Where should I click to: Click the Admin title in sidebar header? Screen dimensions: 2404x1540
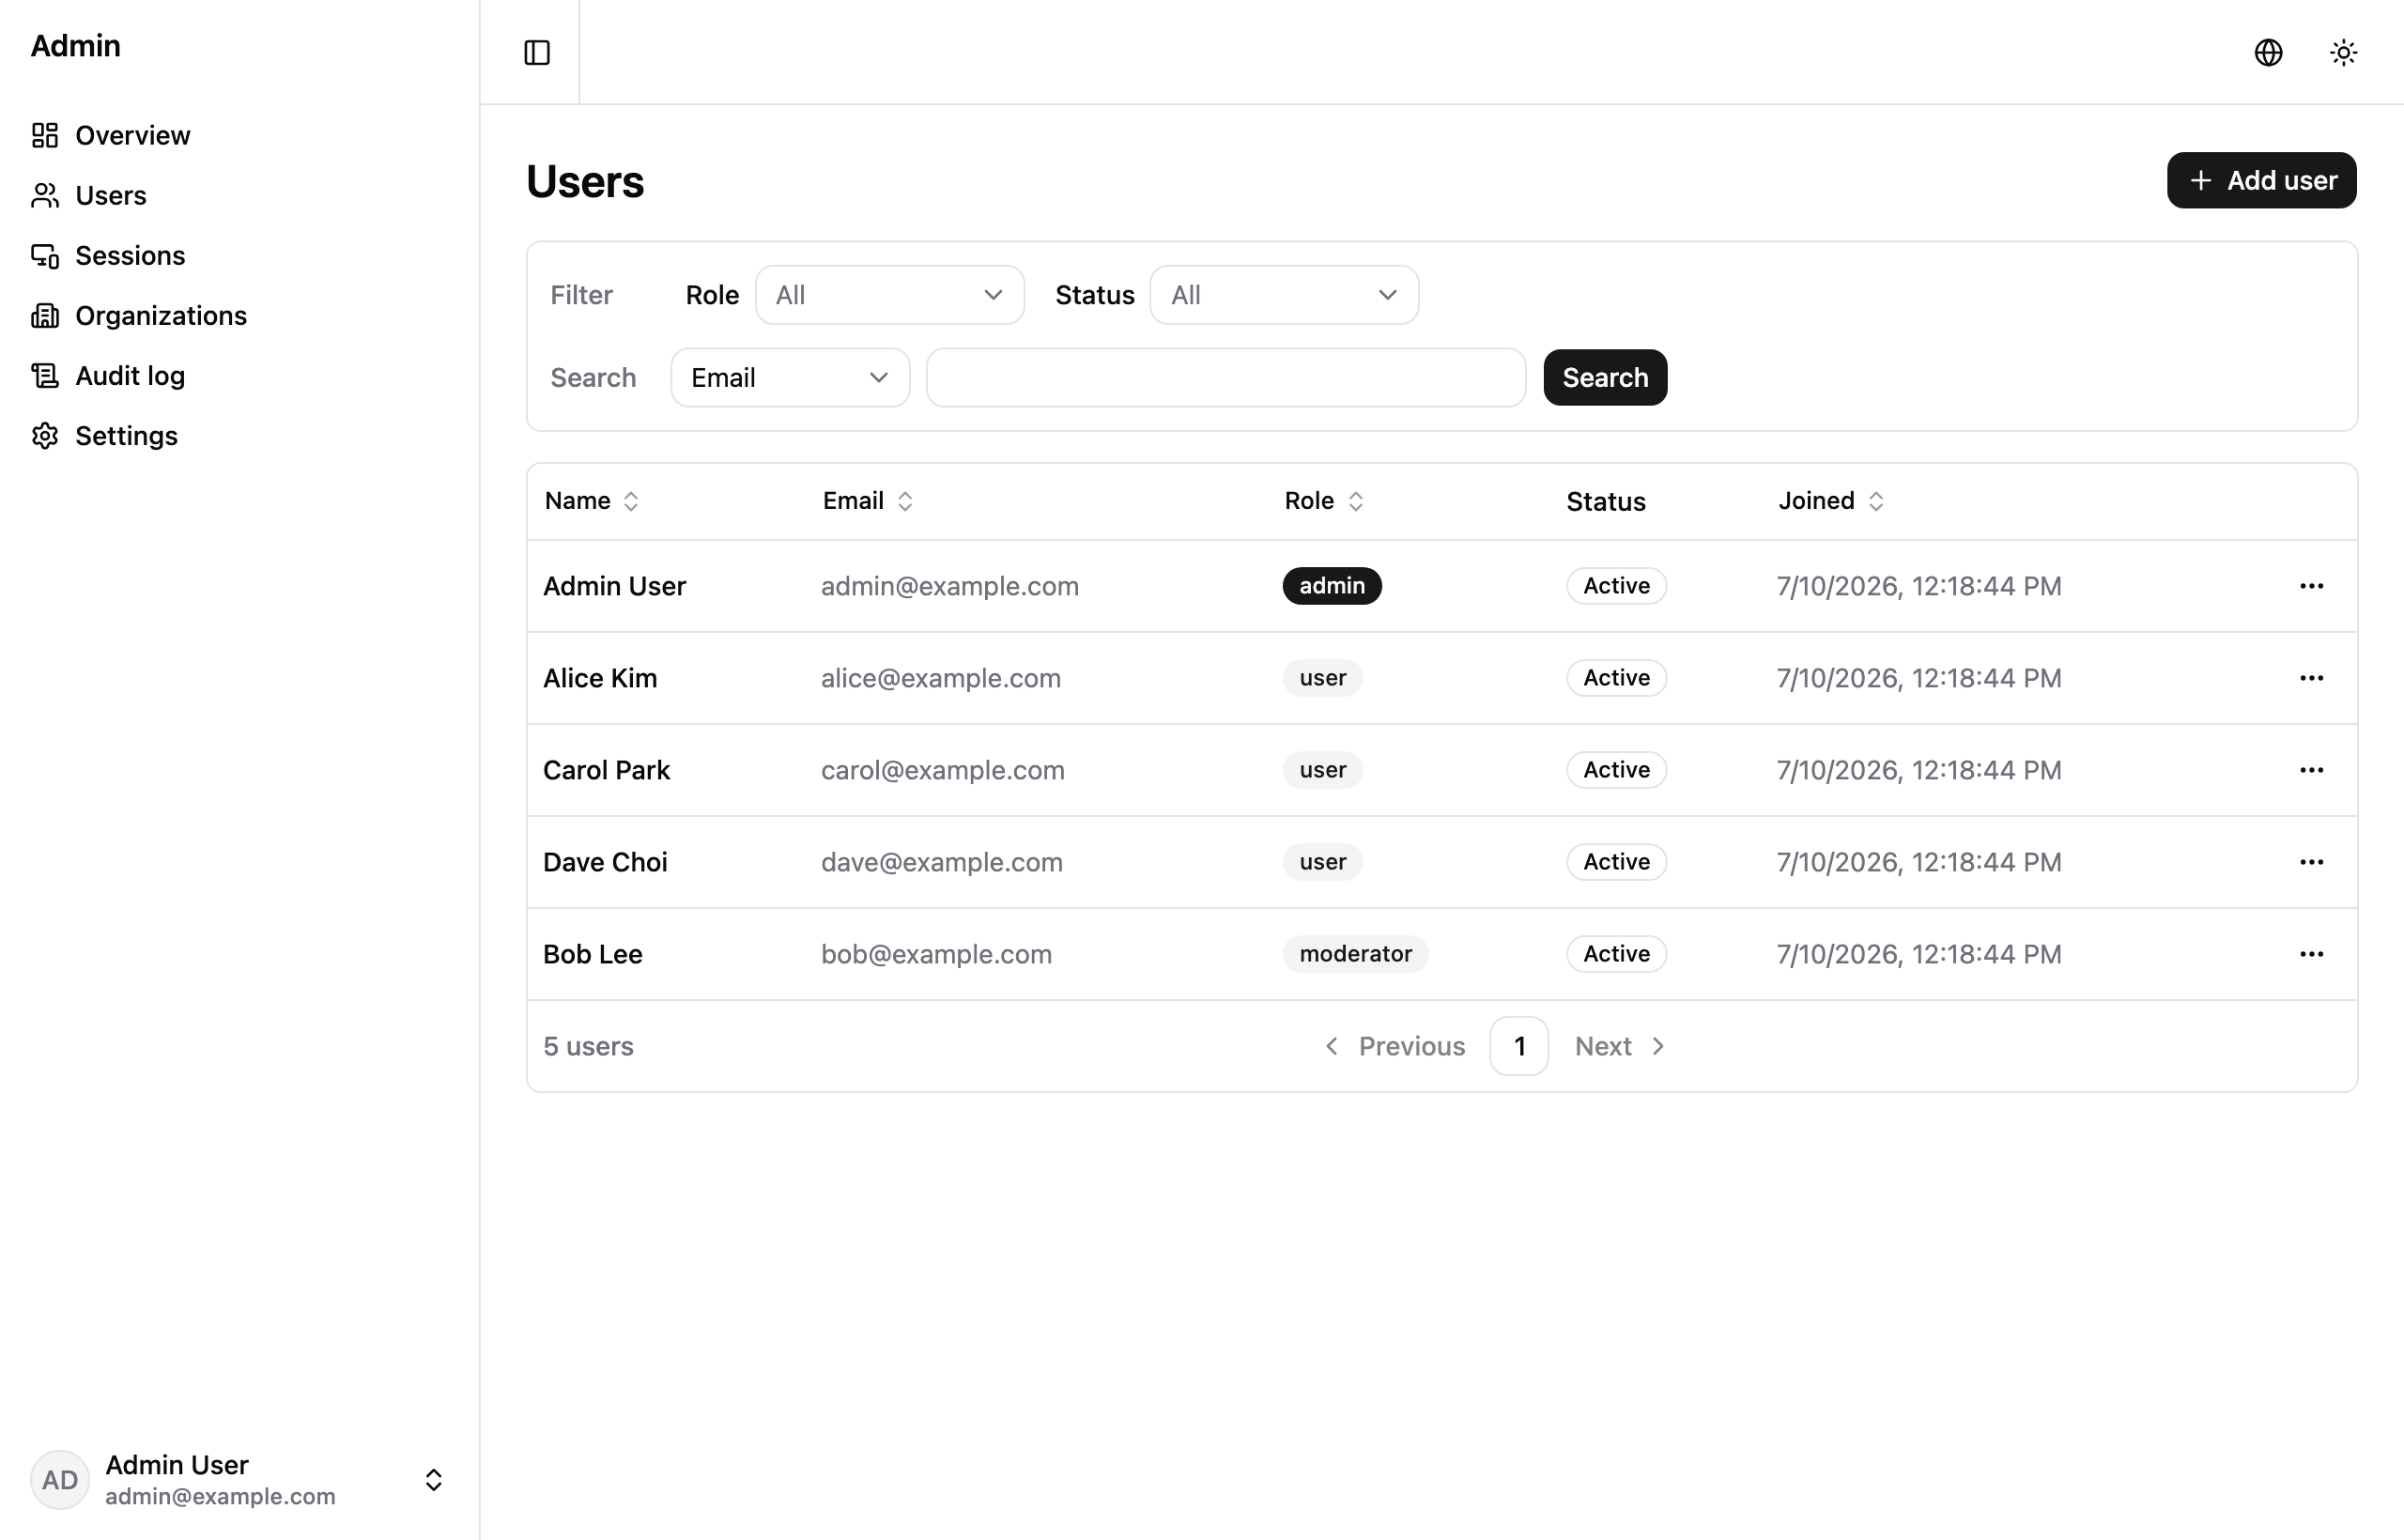(75, 45)
